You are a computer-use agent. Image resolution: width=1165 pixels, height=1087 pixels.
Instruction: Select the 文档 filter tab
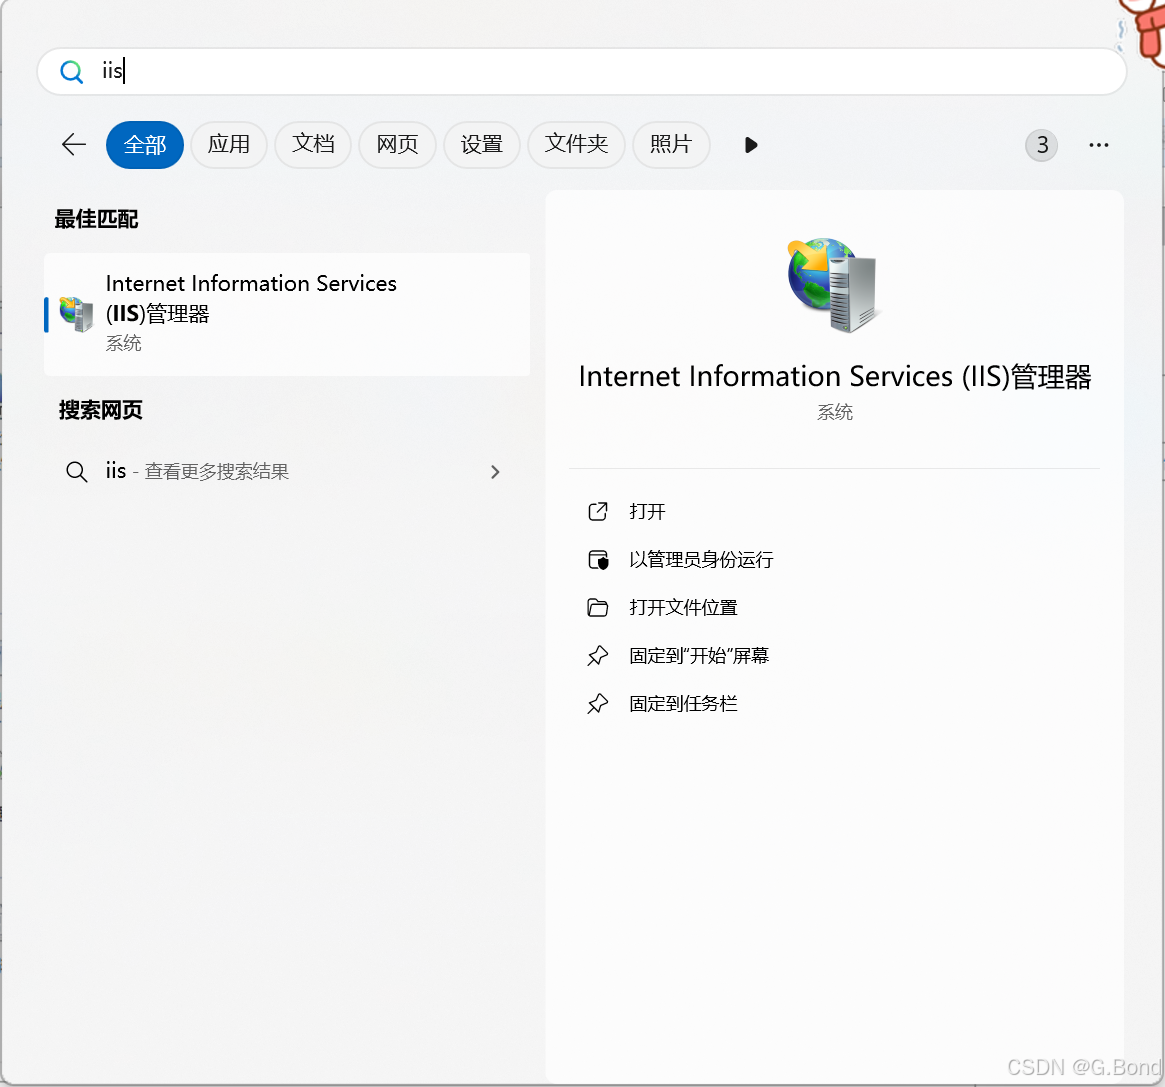(313, 145)
